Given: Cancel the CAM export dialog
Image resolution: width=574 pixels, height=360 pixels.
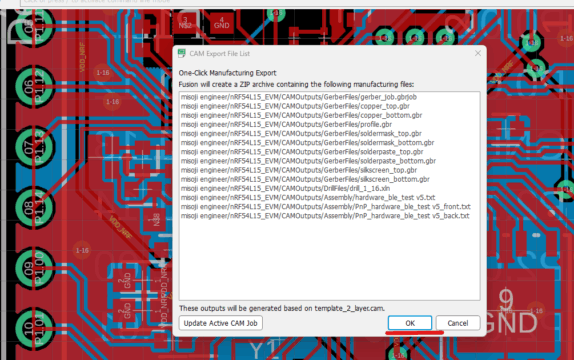Looking at the screenshot, I should 458,323.
